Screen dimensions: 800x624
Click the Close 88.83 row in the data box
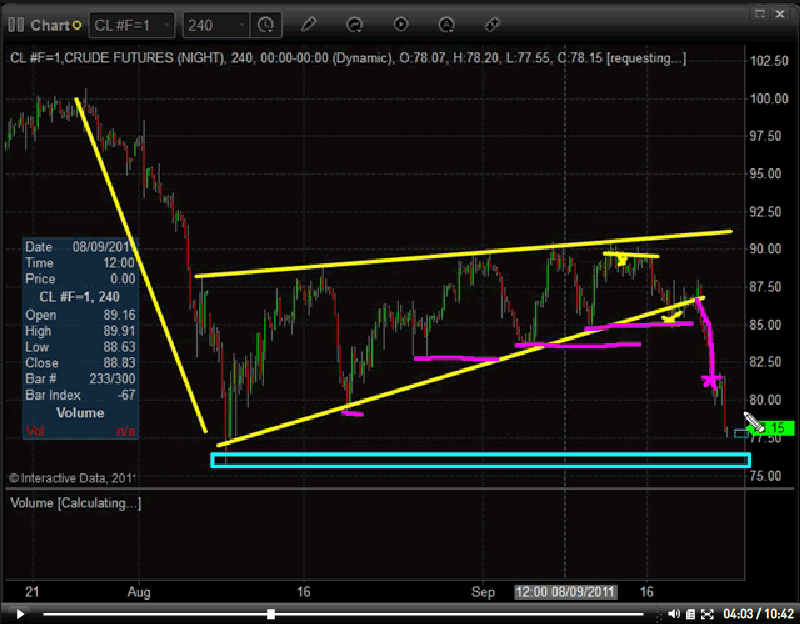[80, 363]
